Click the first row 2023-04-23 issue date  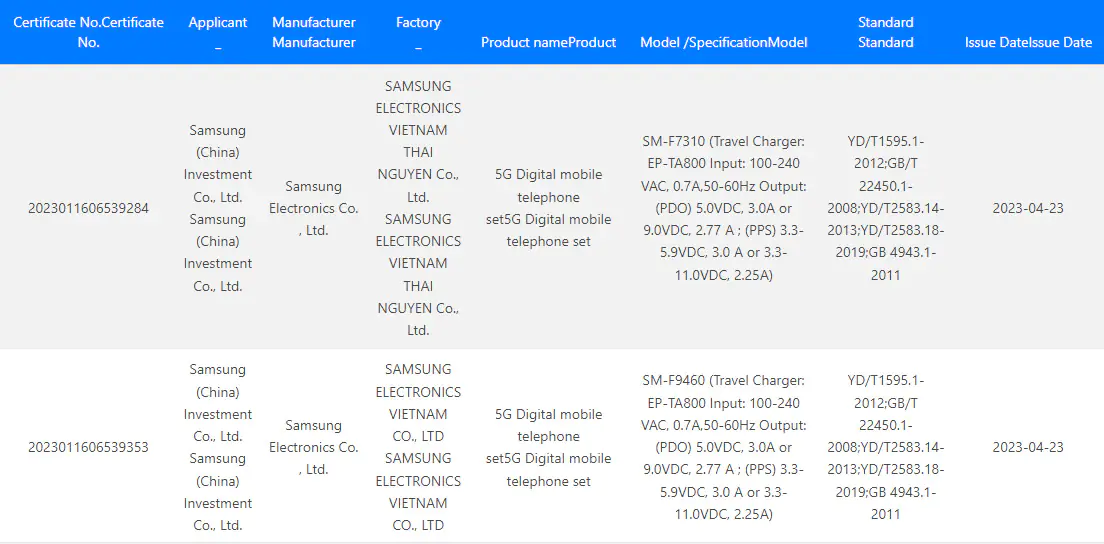pos(1028,208)
